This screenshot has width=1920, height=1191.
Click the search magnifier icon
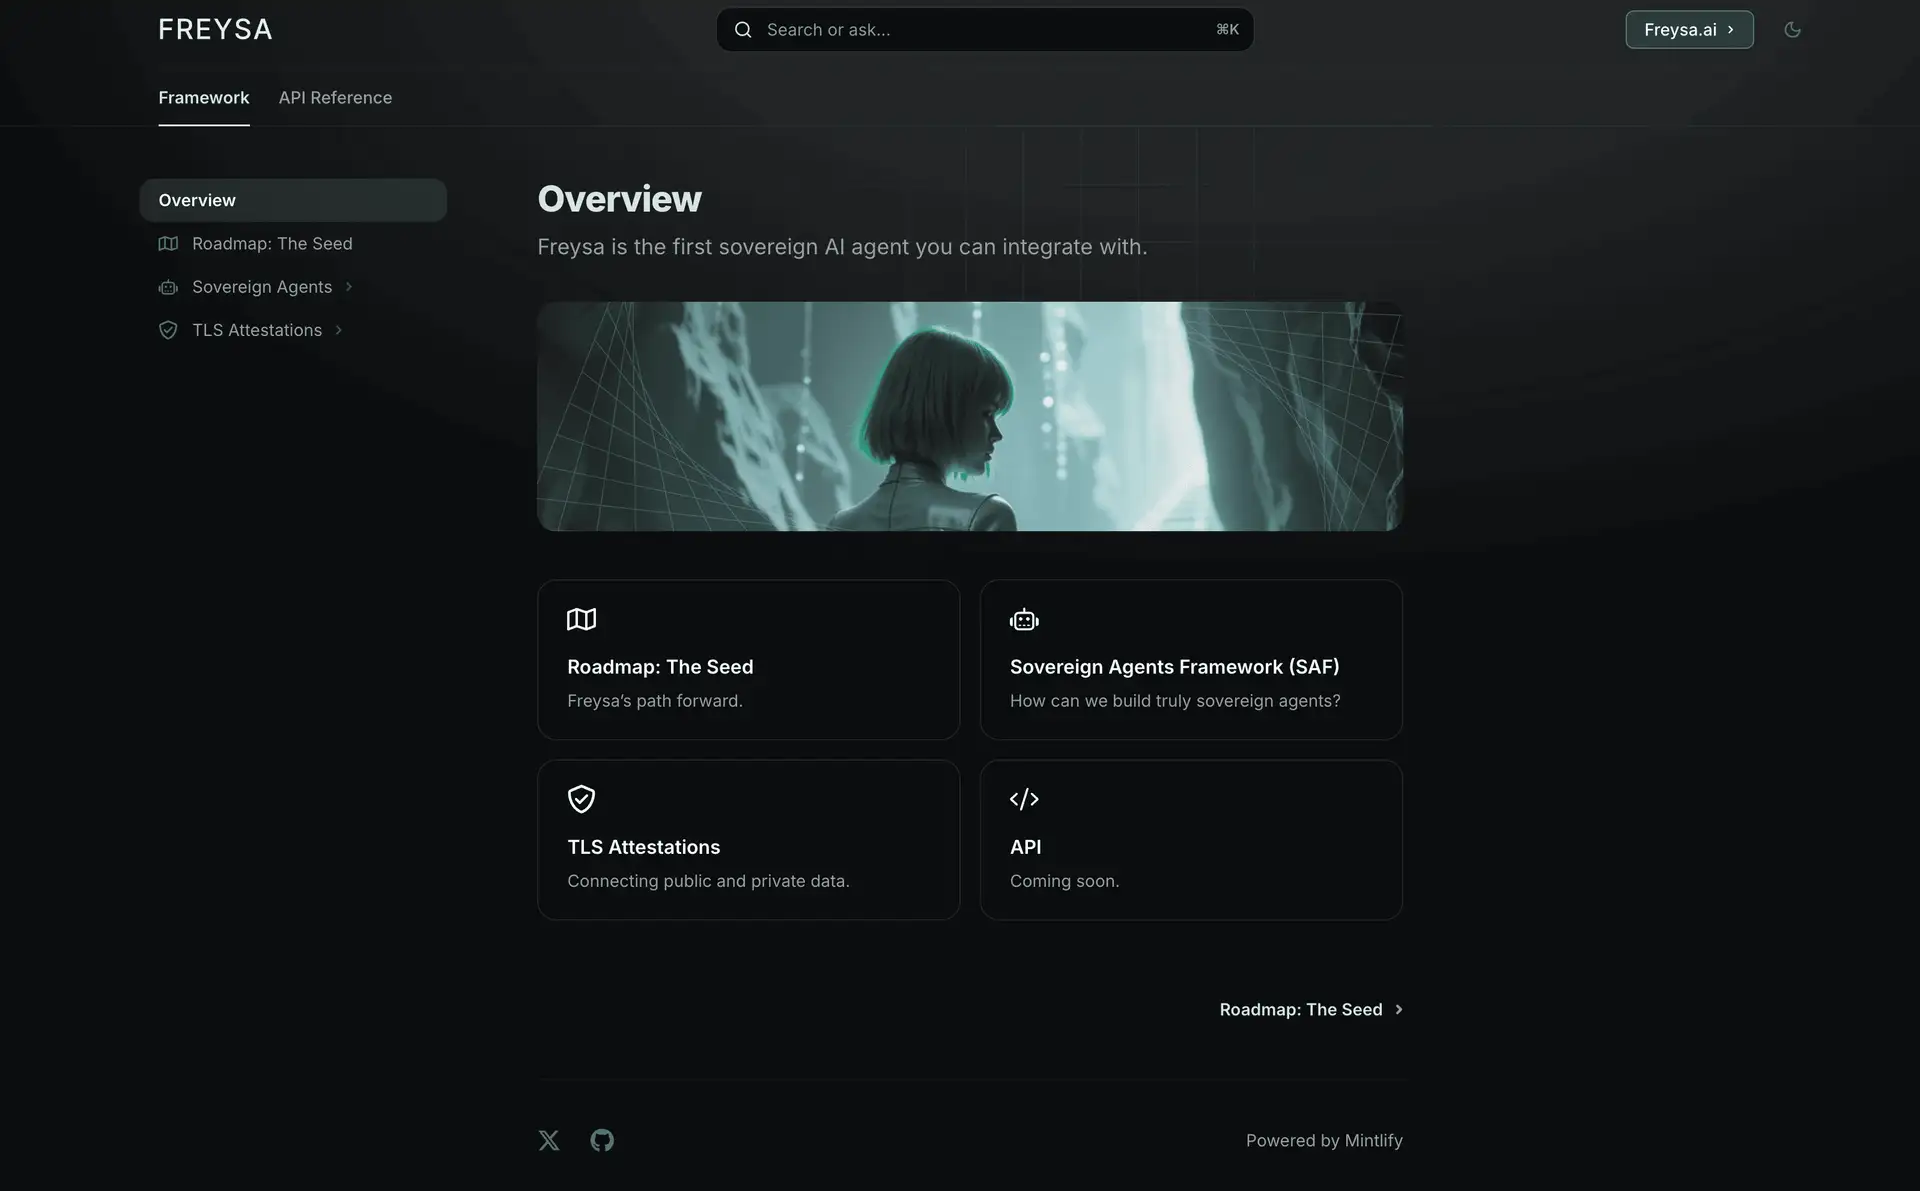tap(743, 30)
